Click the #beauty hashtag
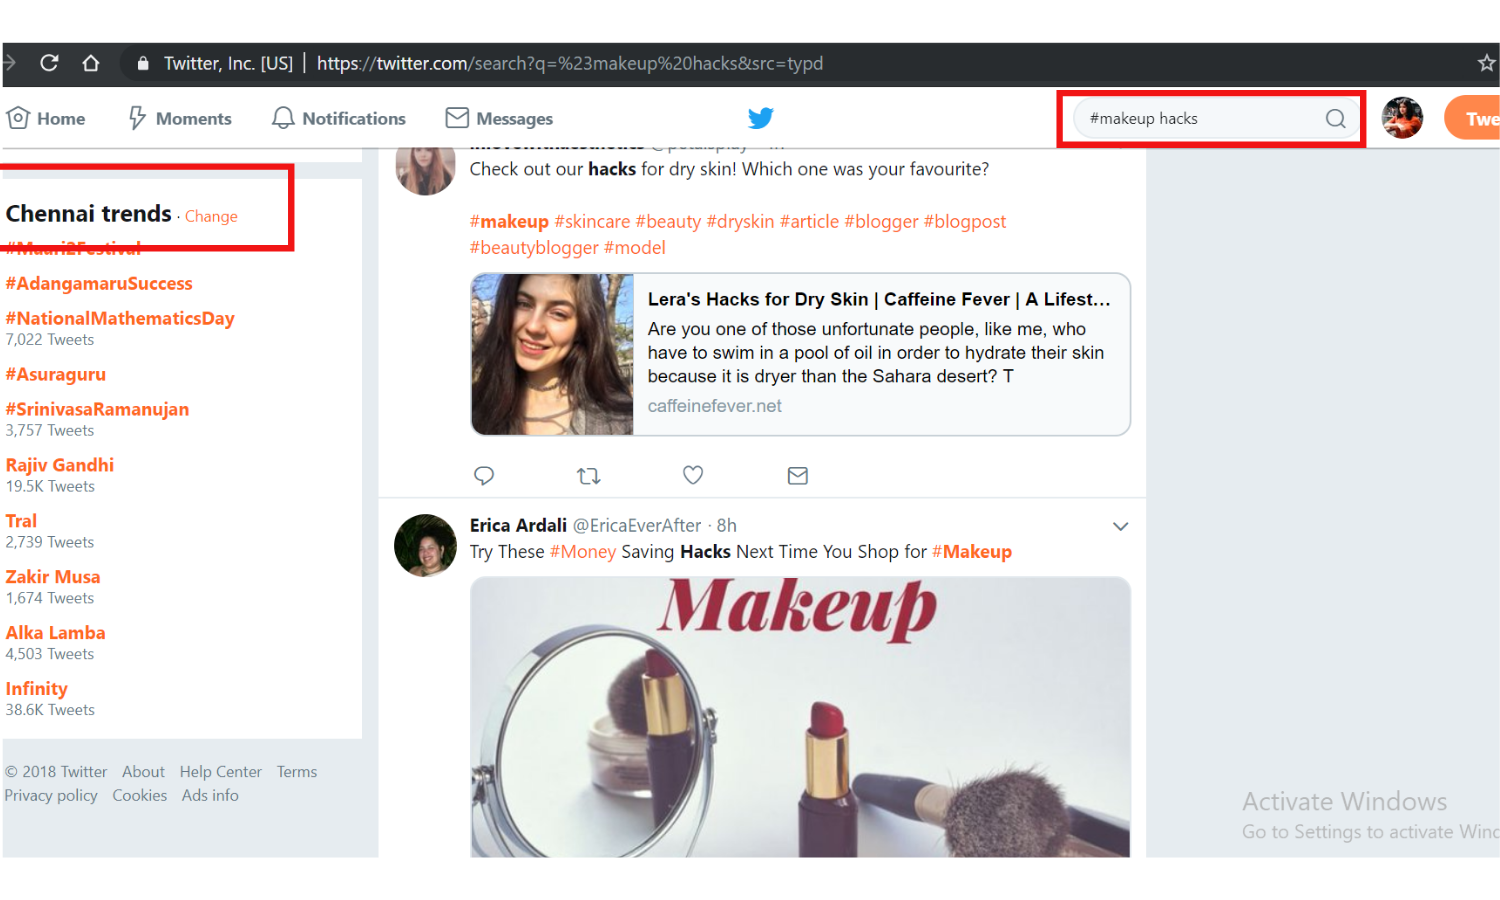 pyautogui.click(x=668, y=221)
